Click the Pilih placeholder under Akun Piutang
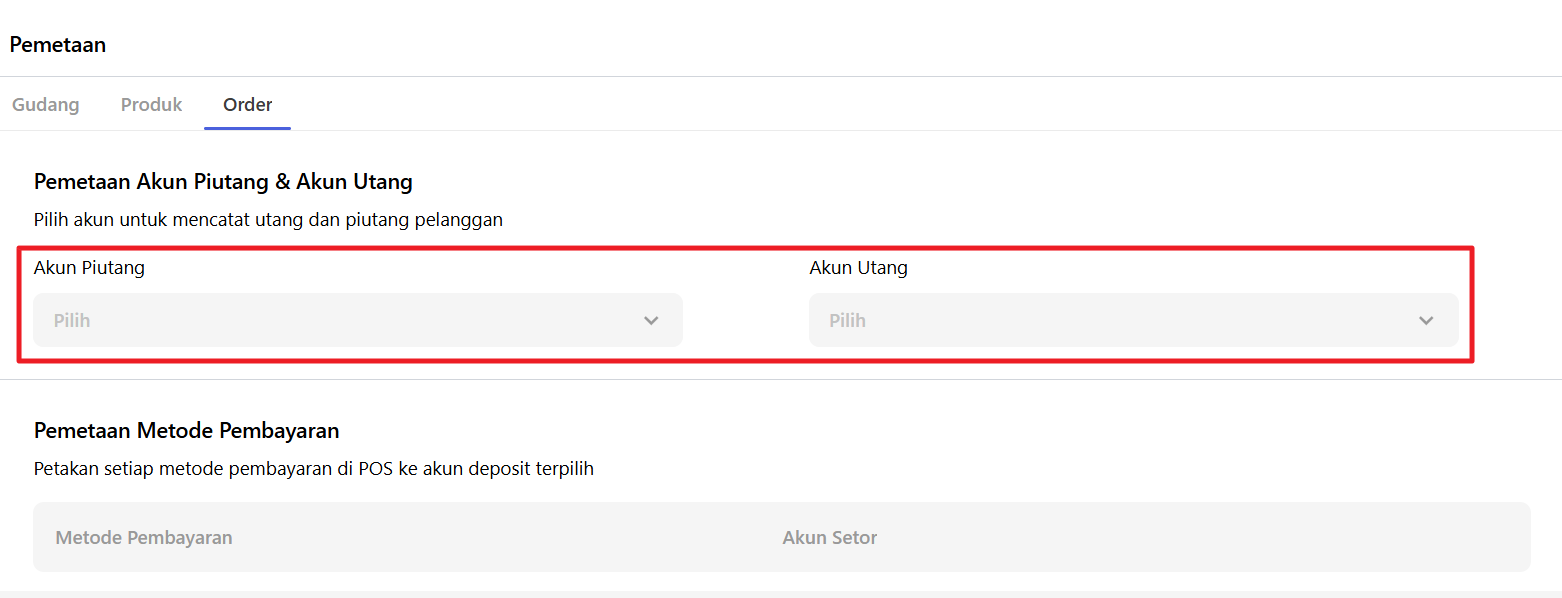The image size is (1562, 598). coord(72,321)
